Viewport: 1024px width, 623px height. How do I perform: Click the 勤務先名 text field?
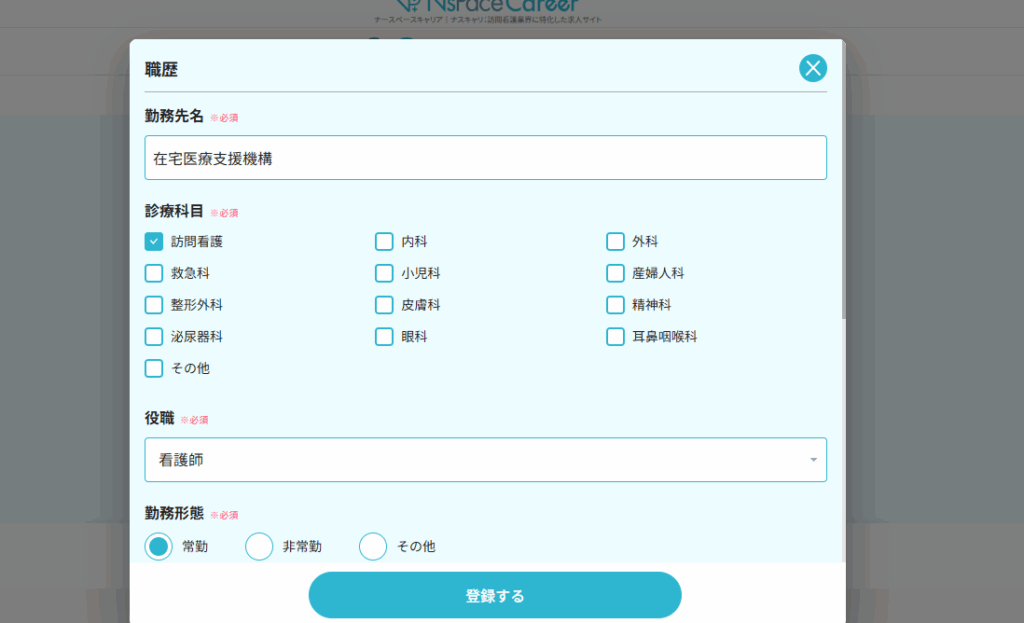pyautogui.click(x=485, y=158)
